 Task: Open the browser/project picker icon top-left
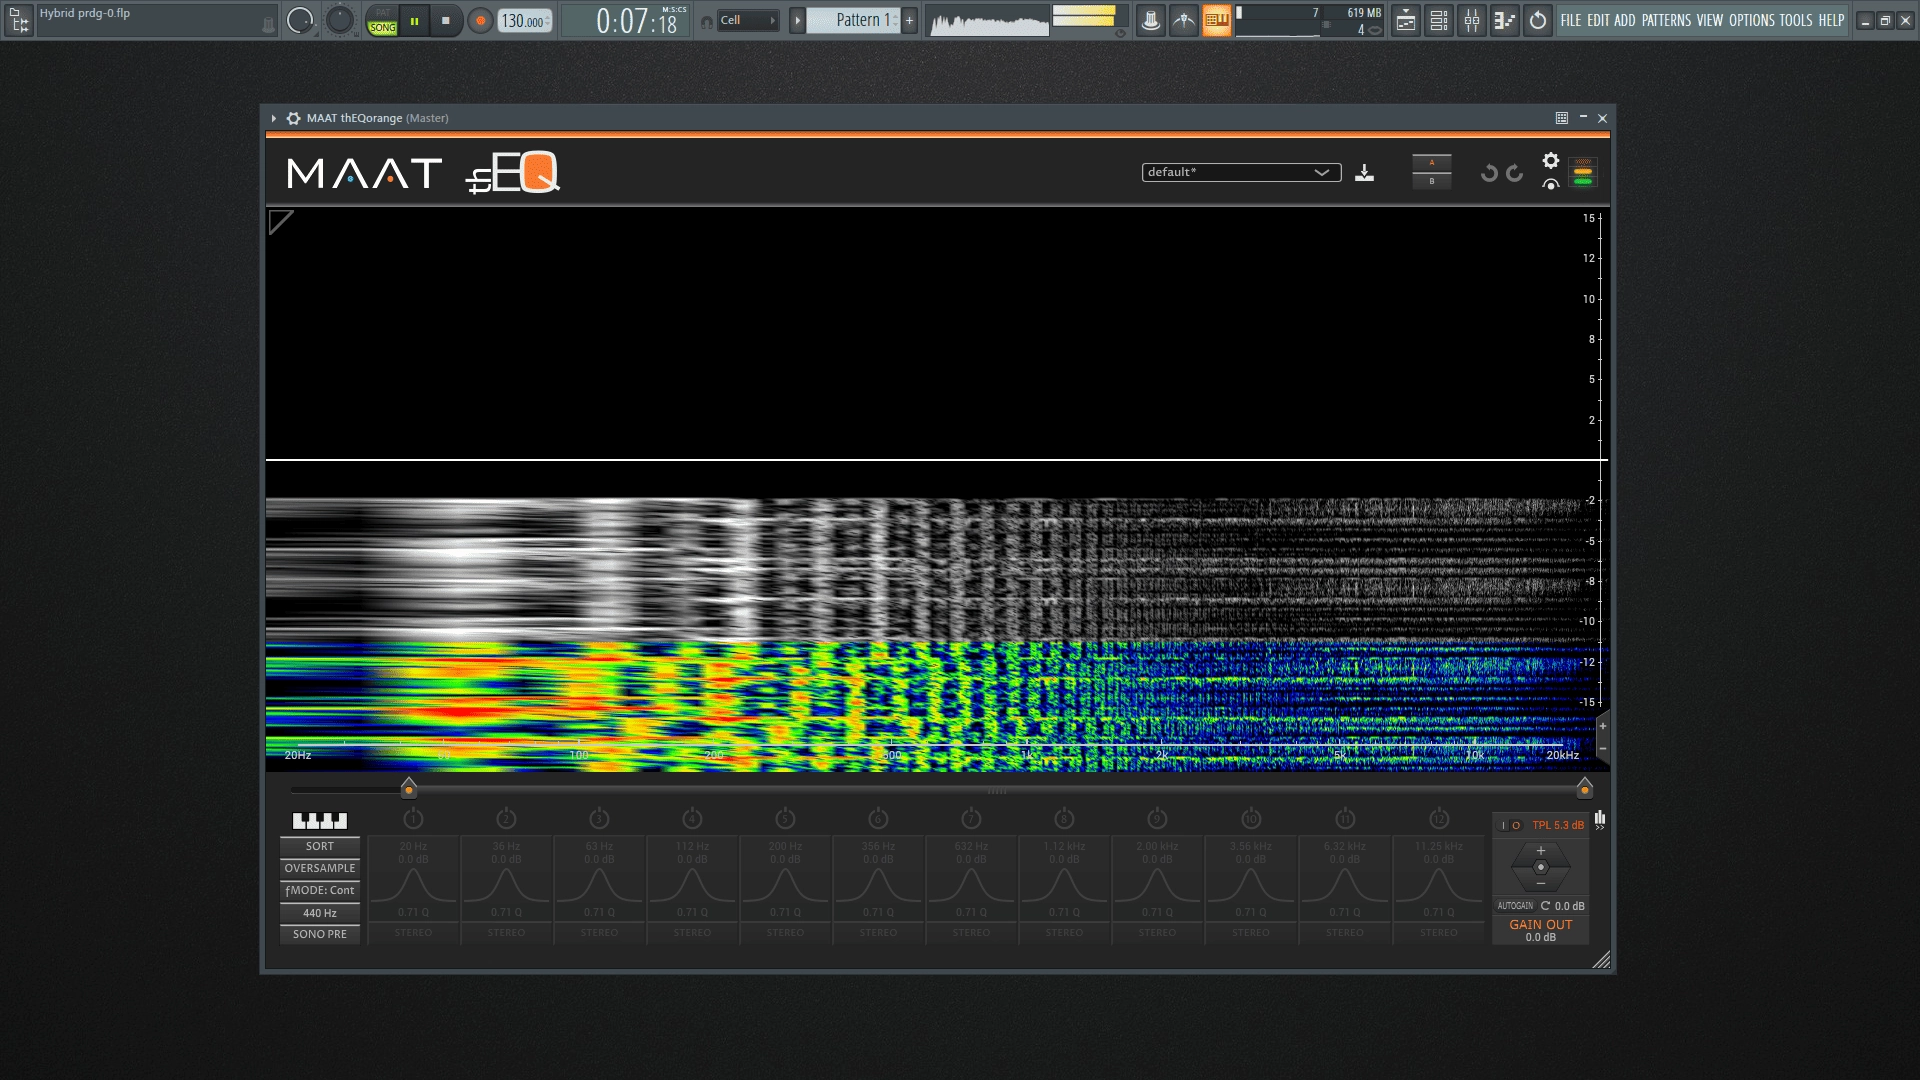[19, 20]
